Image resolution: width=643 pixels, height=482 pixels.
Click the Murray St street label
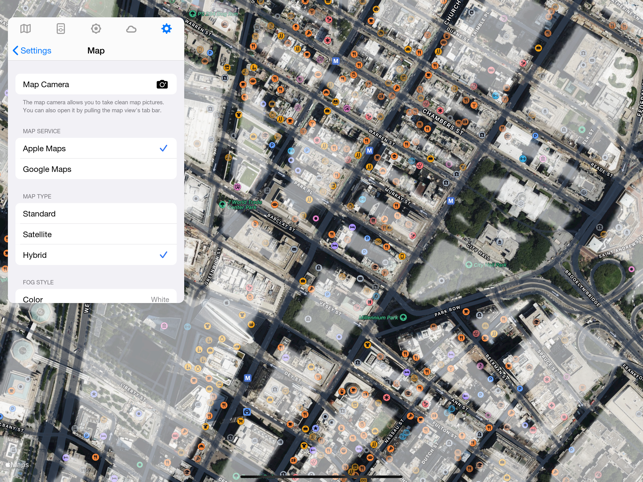(397, 196)
